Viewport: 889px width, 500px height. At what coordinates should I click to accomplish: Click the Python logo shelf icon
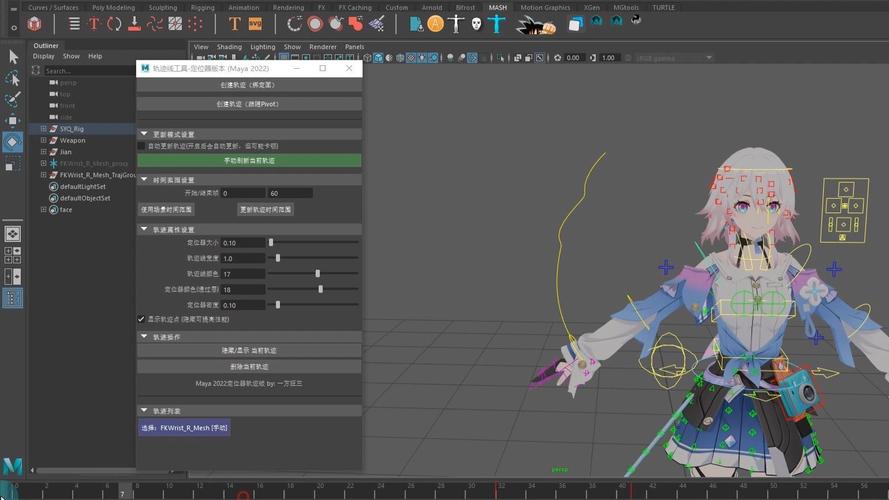[x=636, y=20]
